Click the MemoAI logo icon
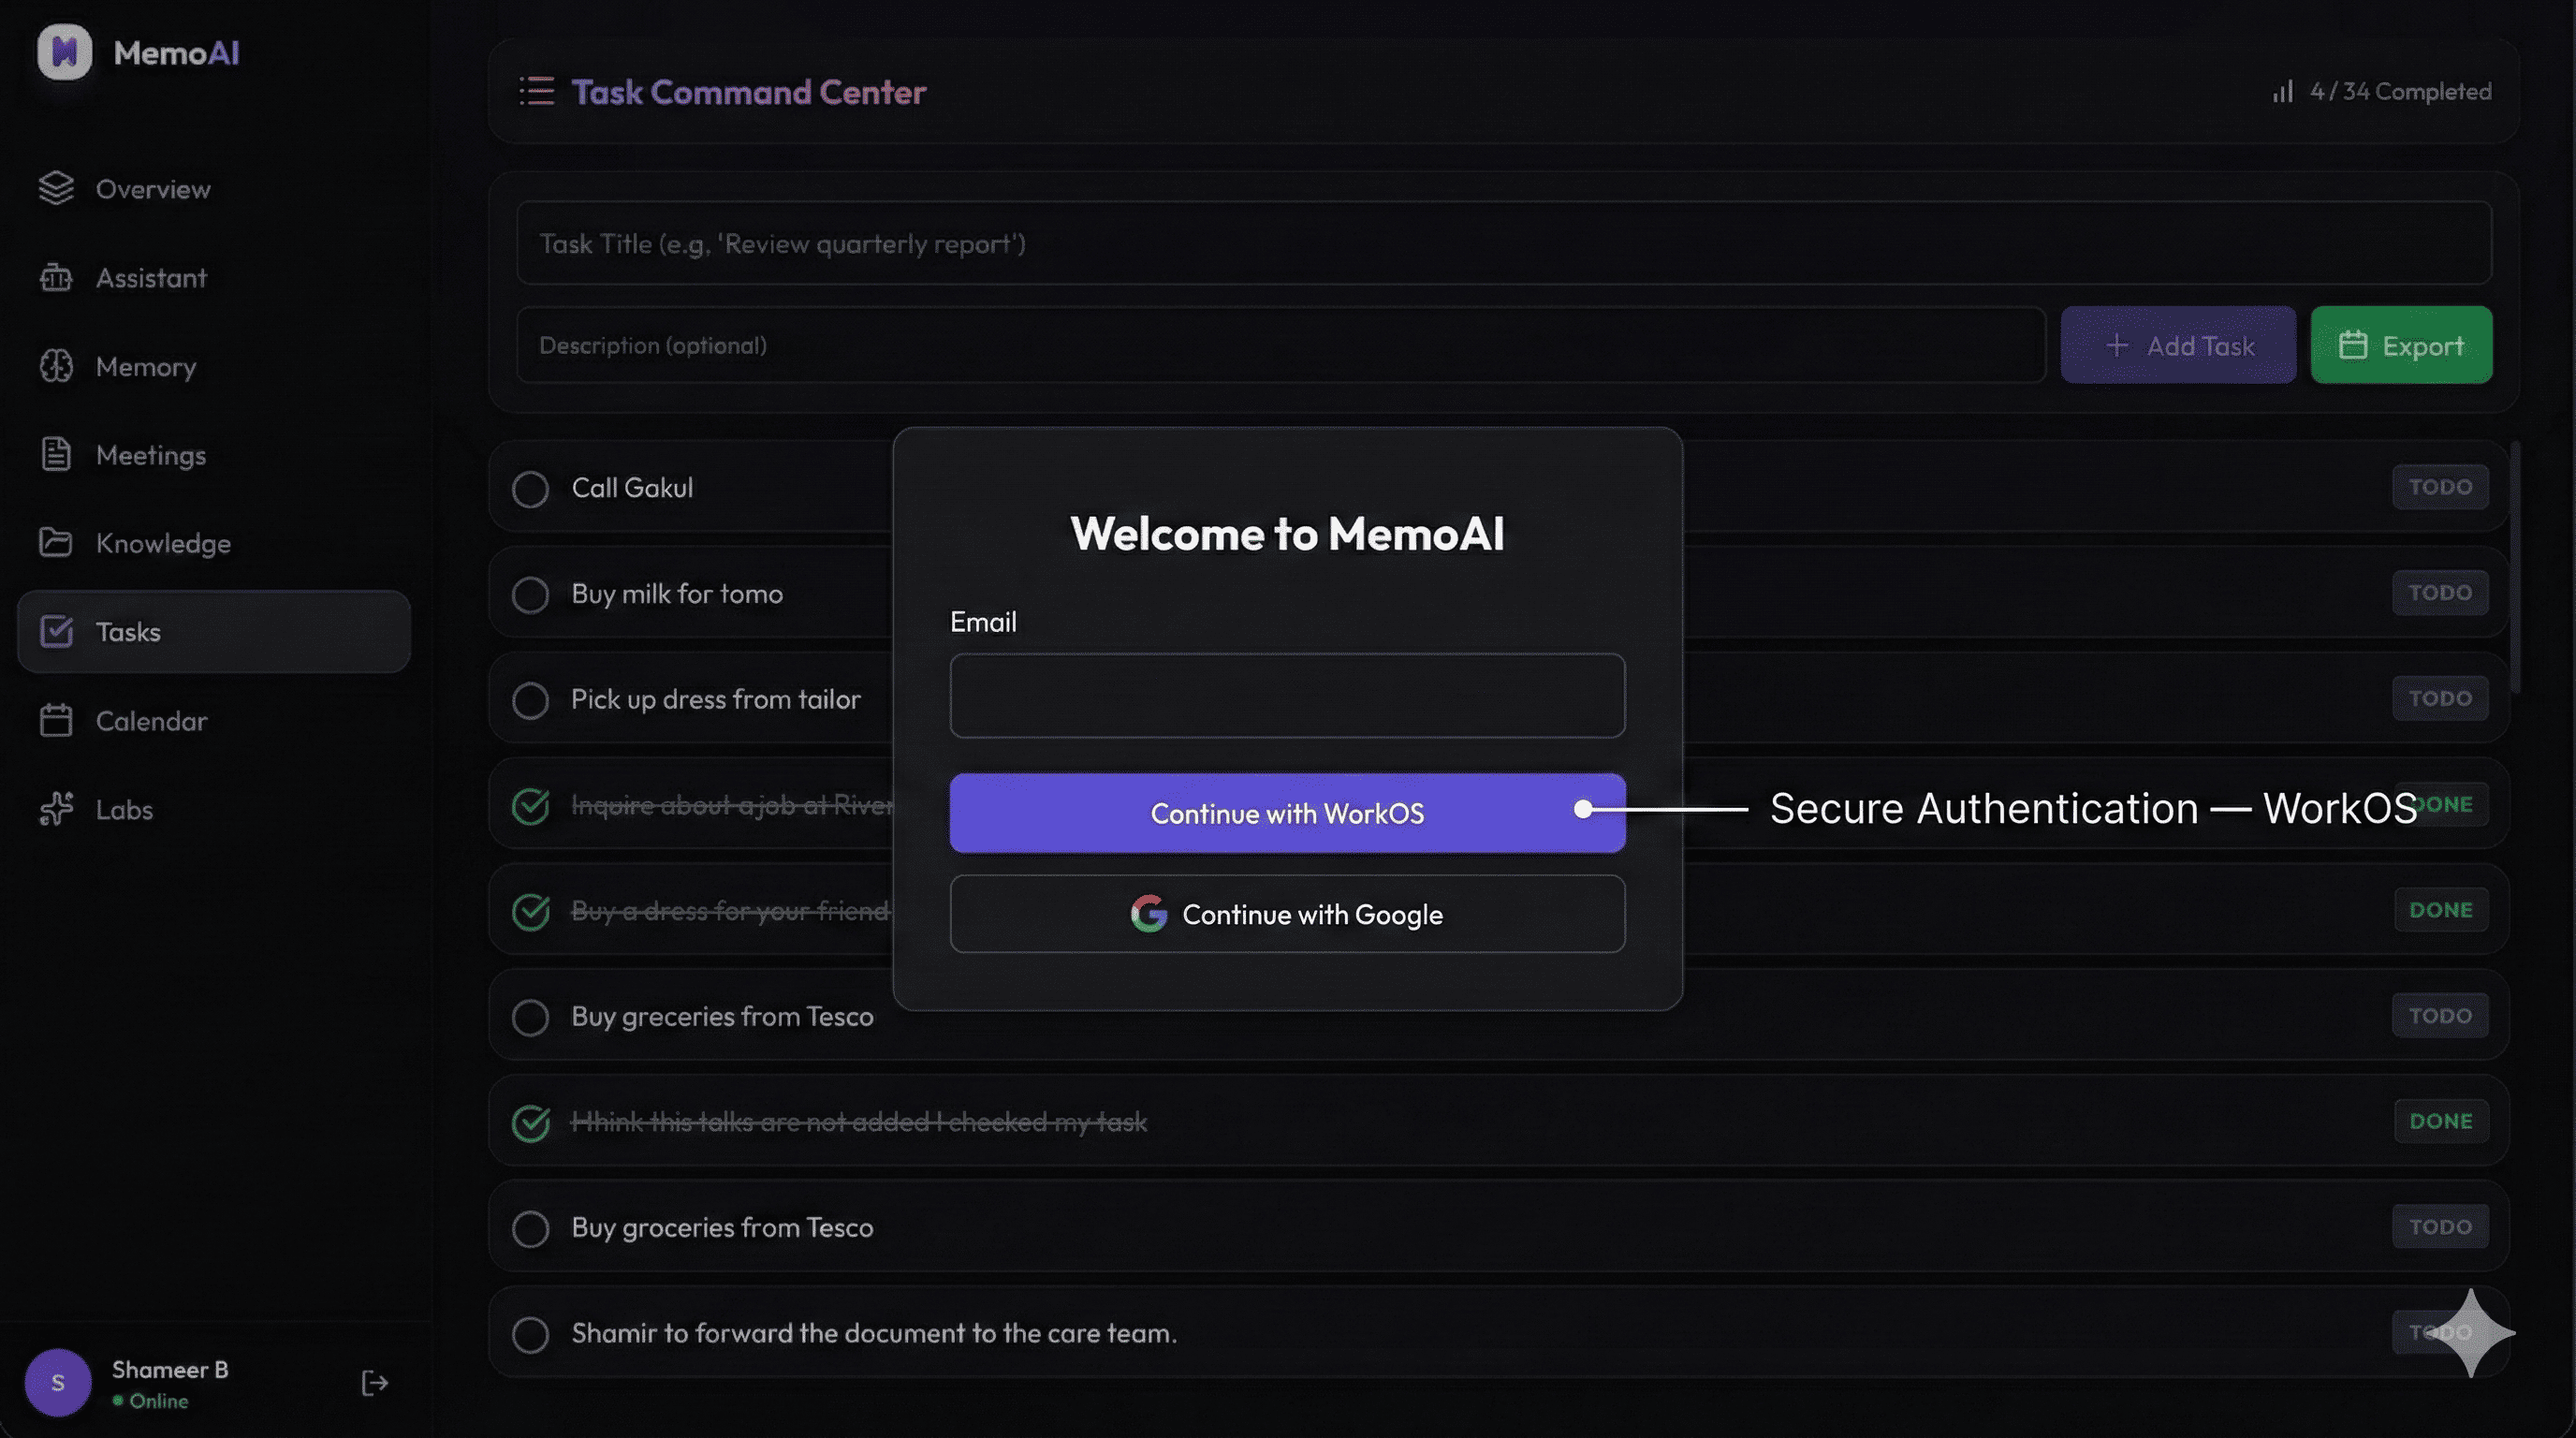This screenshot has height=1438, width=2576. click(64, 52)
